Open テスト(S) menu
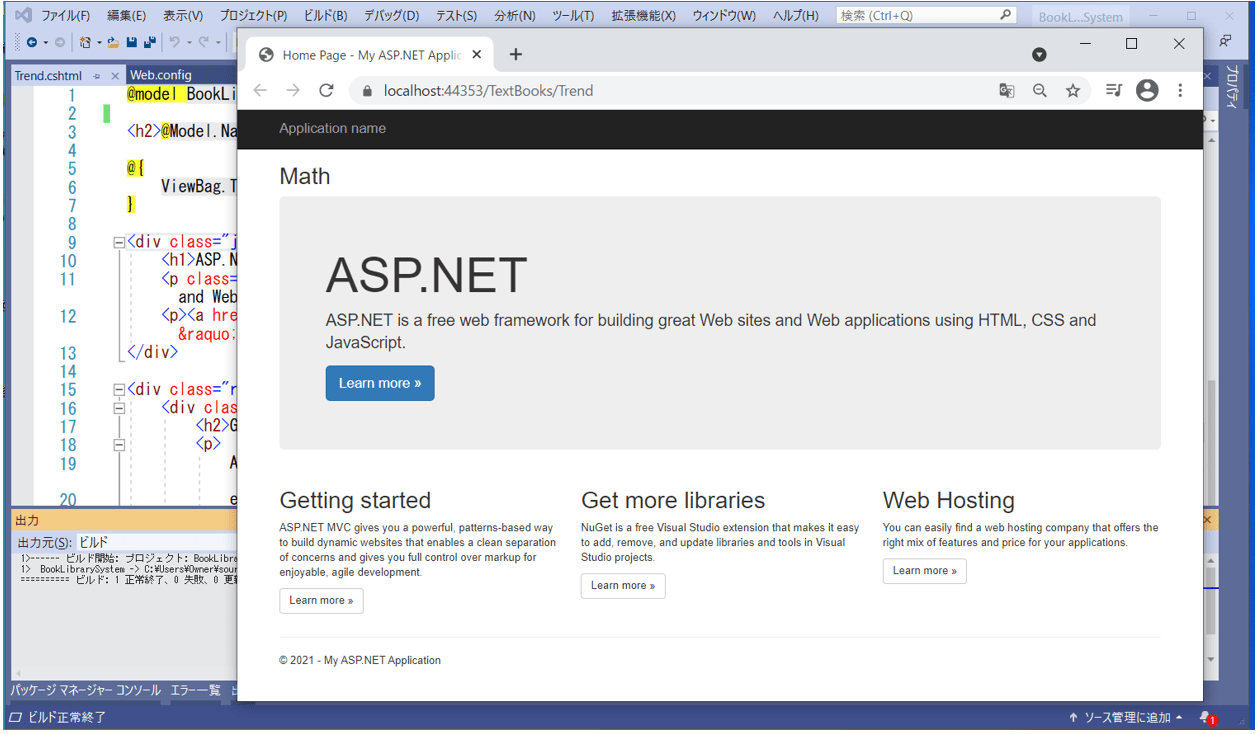The height and width of the screenshot is (734, 1258). [456, 16]
